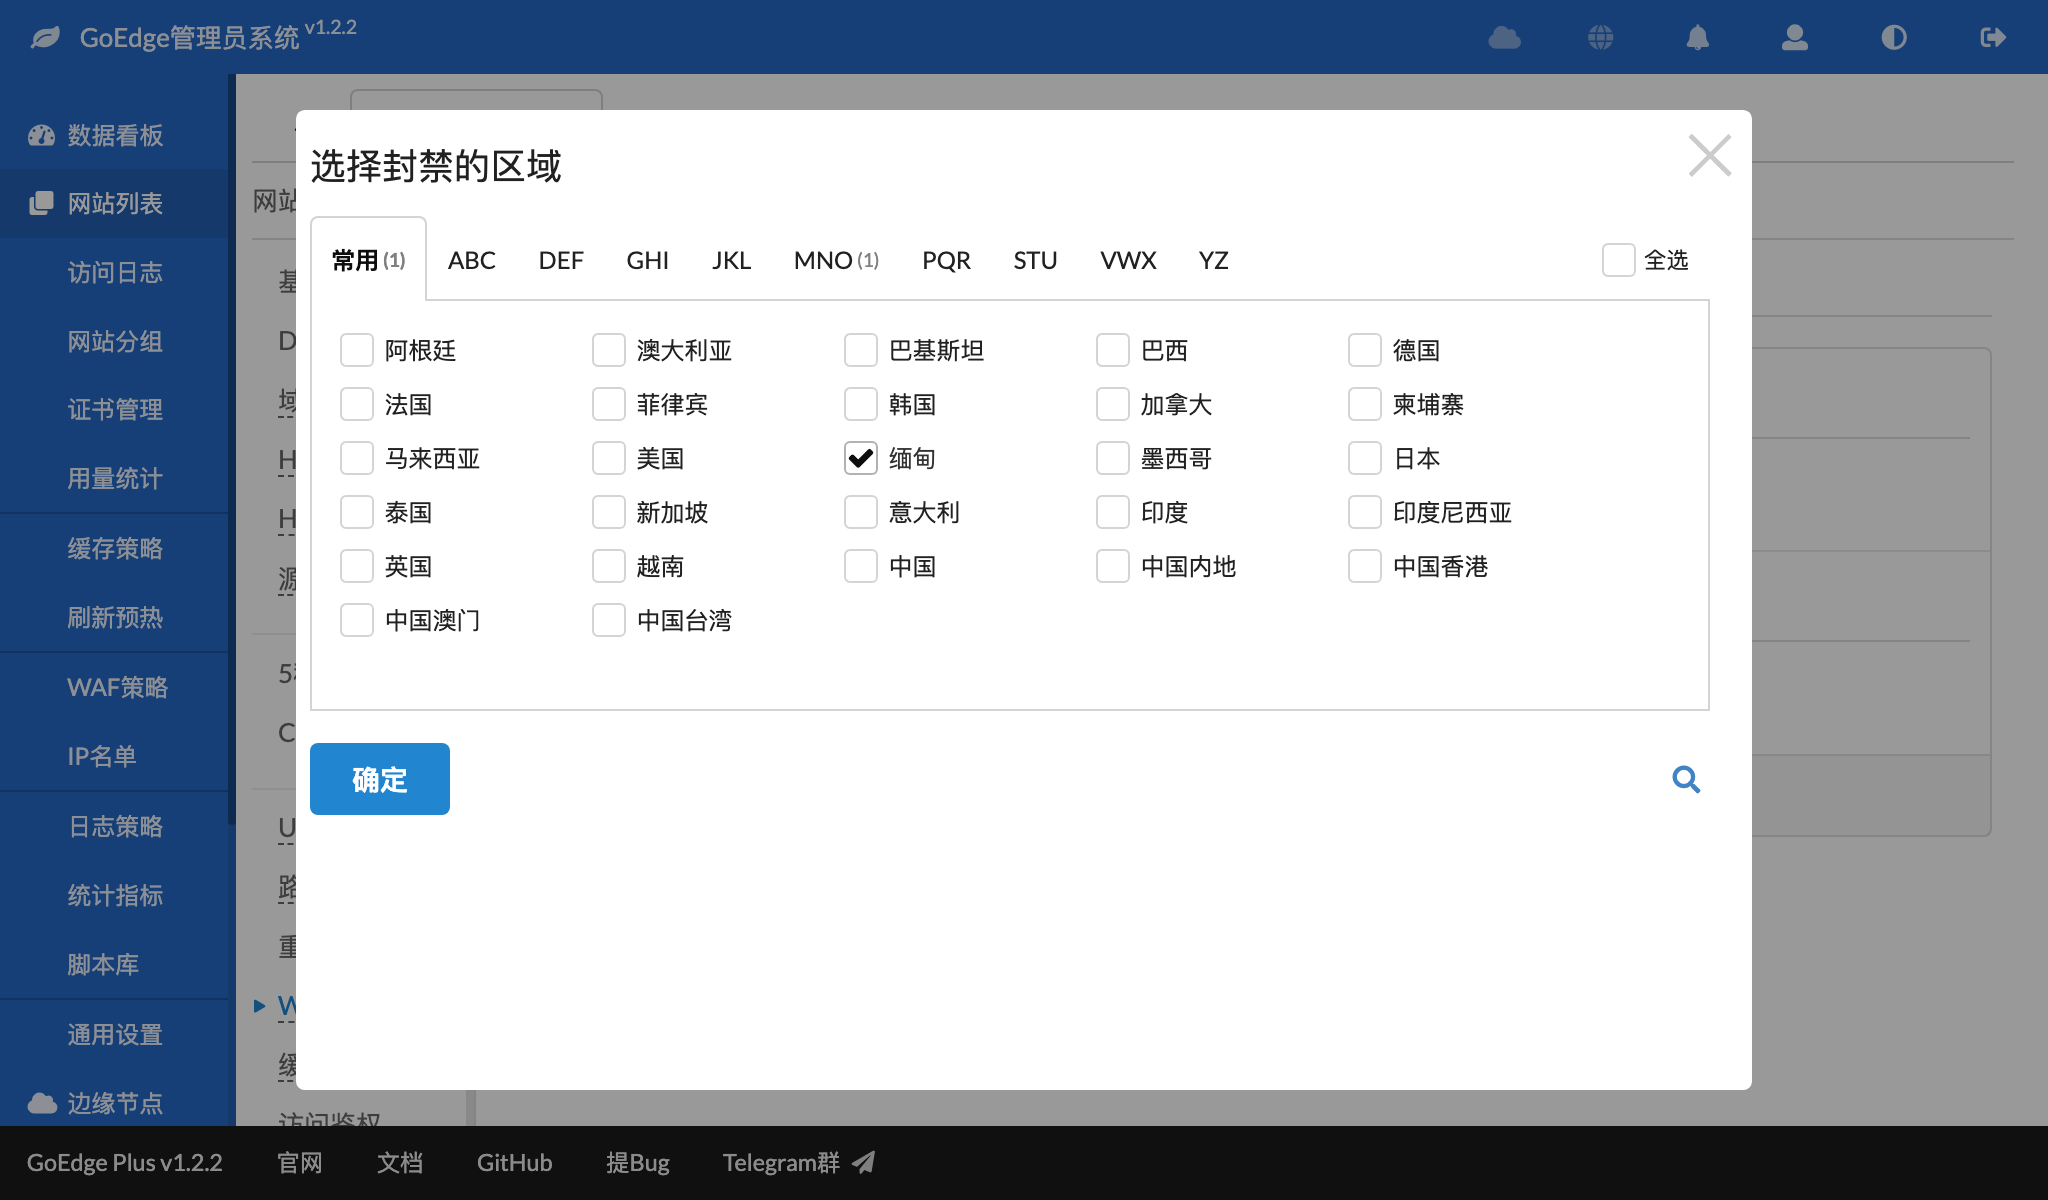
Task: Click the Telegram paper plane icon
Action: point(864,1162)
